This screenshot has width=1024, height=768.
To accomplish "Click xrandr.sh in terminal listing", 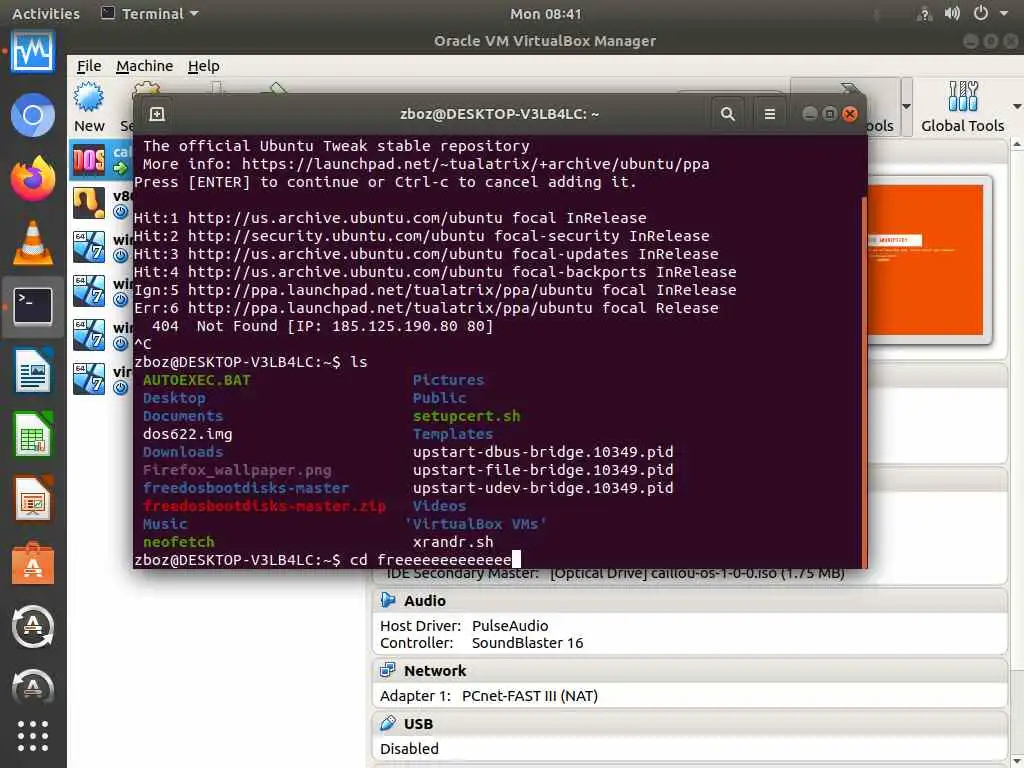I will click(x=453, y=542).
